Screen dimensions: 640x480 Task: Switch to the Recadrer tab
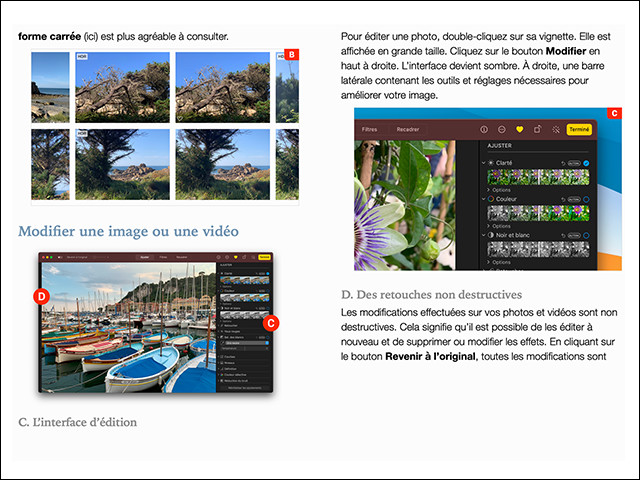(408, 129)
